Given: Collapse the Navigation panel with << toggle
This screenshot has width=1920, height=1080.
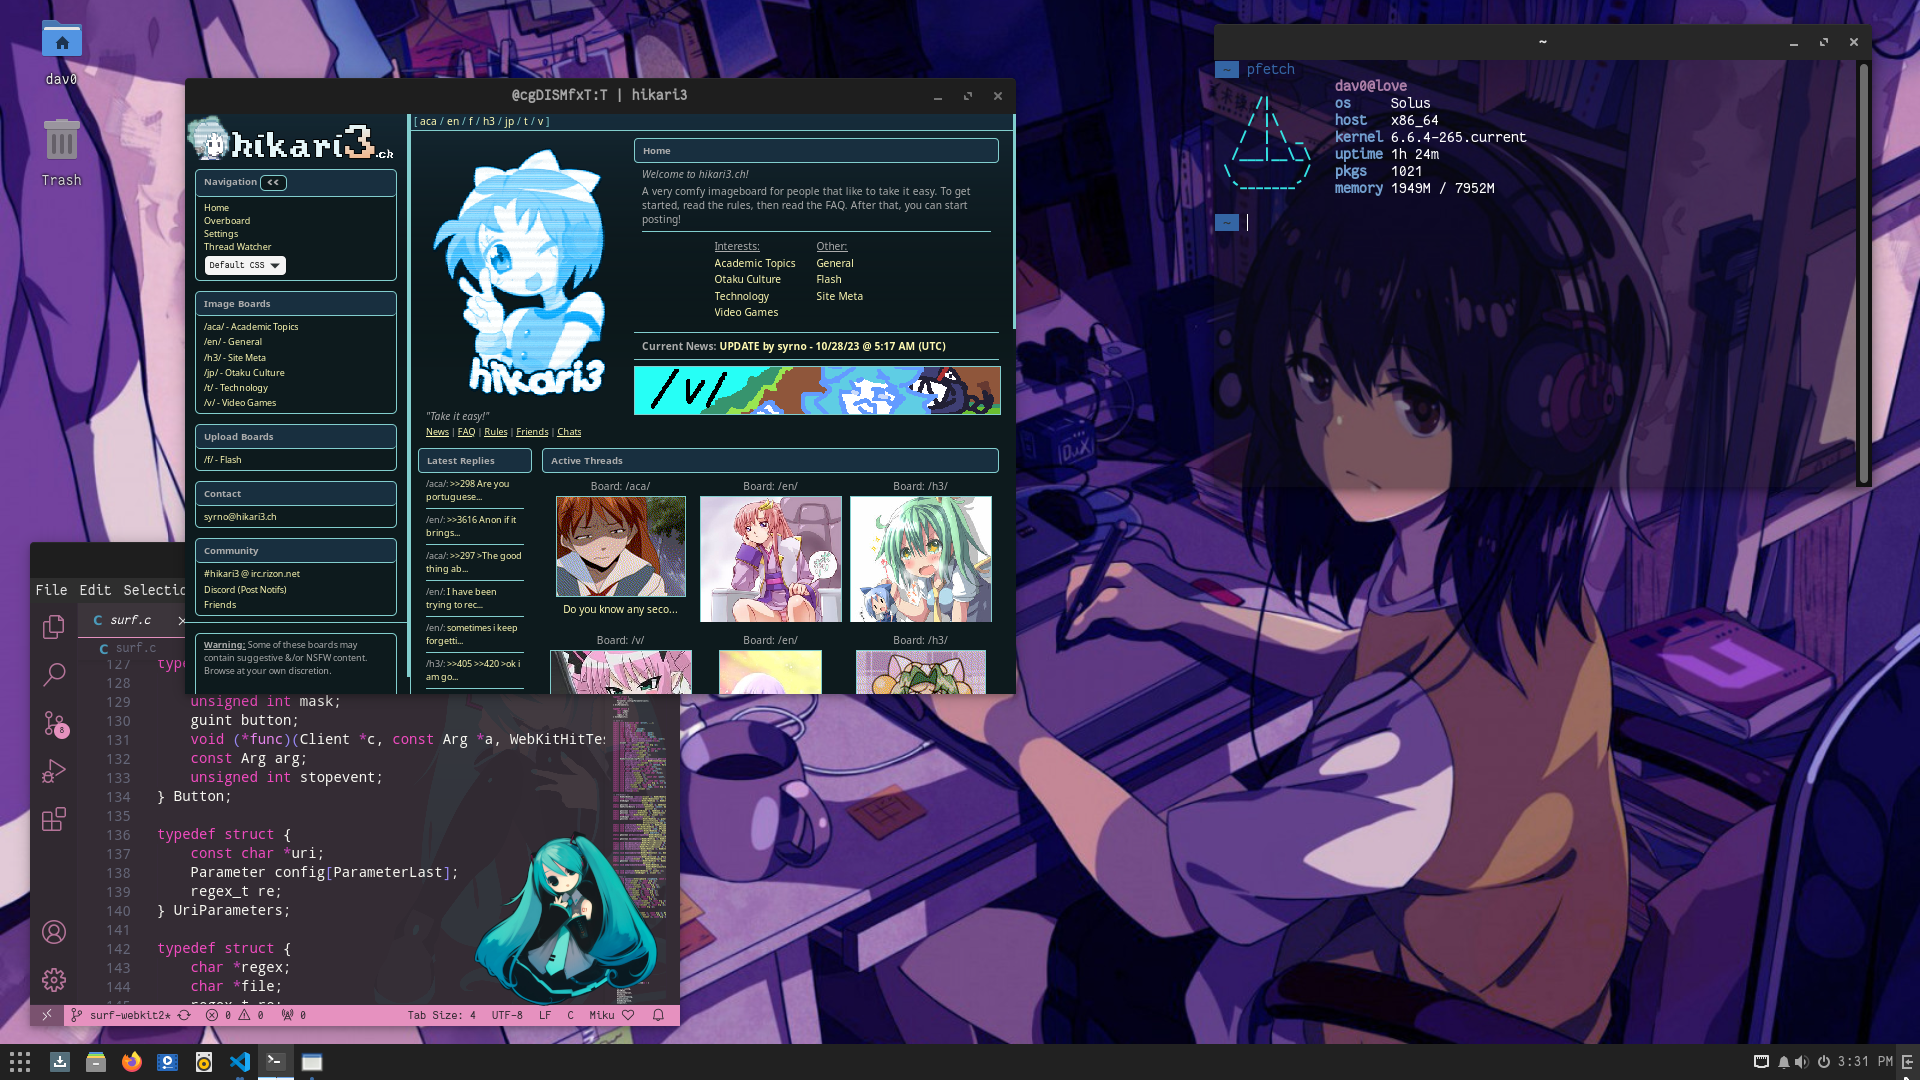Looking at the screenshot, I should (273, 182).
